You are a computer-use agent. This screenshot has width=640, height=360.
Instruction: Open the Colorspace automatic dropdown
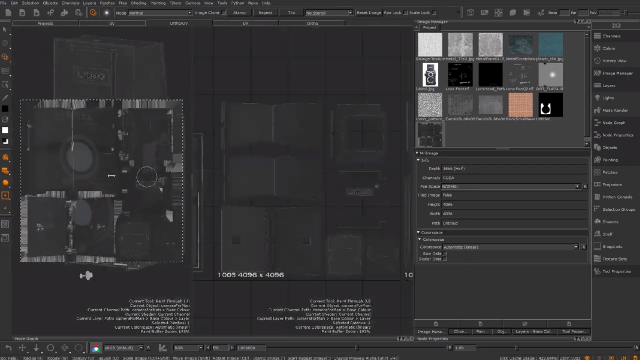point(511,247)
